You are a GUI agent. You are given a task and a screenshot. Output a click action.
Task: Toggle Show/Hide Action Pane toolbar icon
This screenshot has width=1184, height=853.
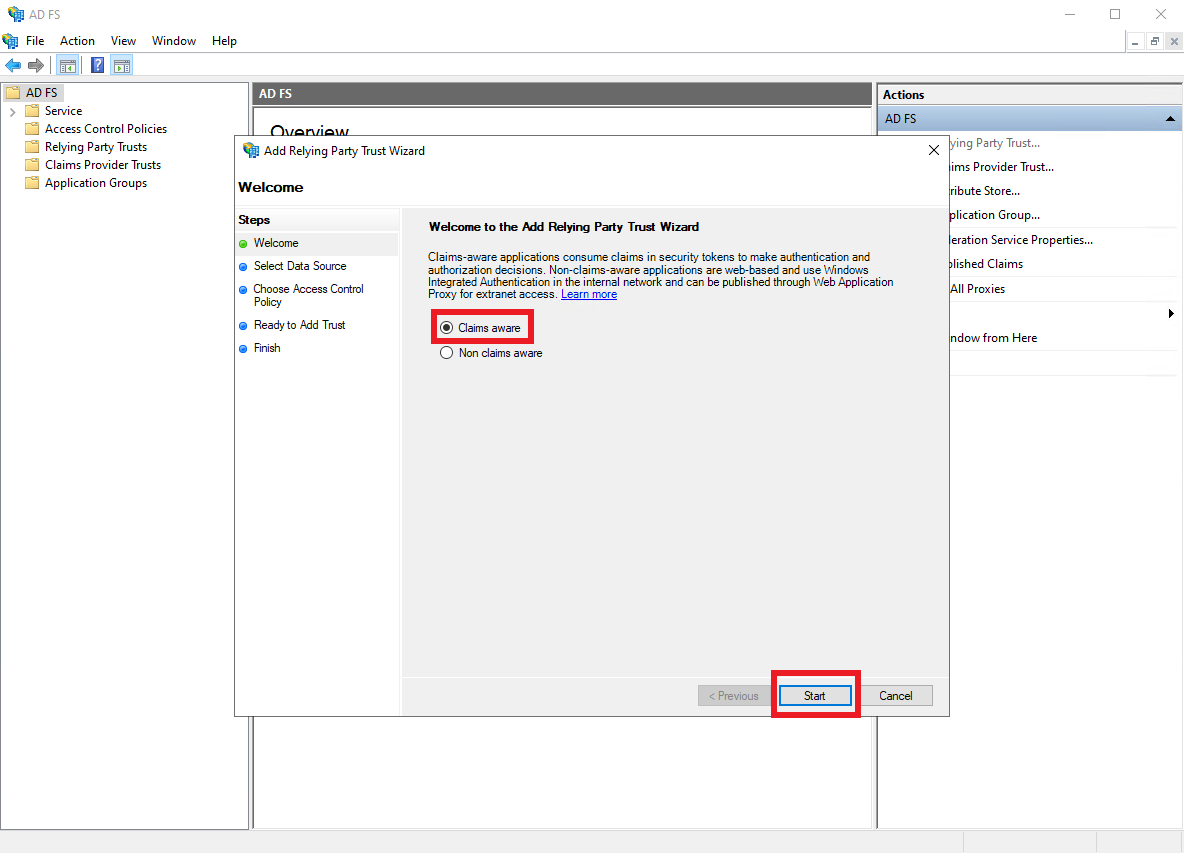[122, 66]
